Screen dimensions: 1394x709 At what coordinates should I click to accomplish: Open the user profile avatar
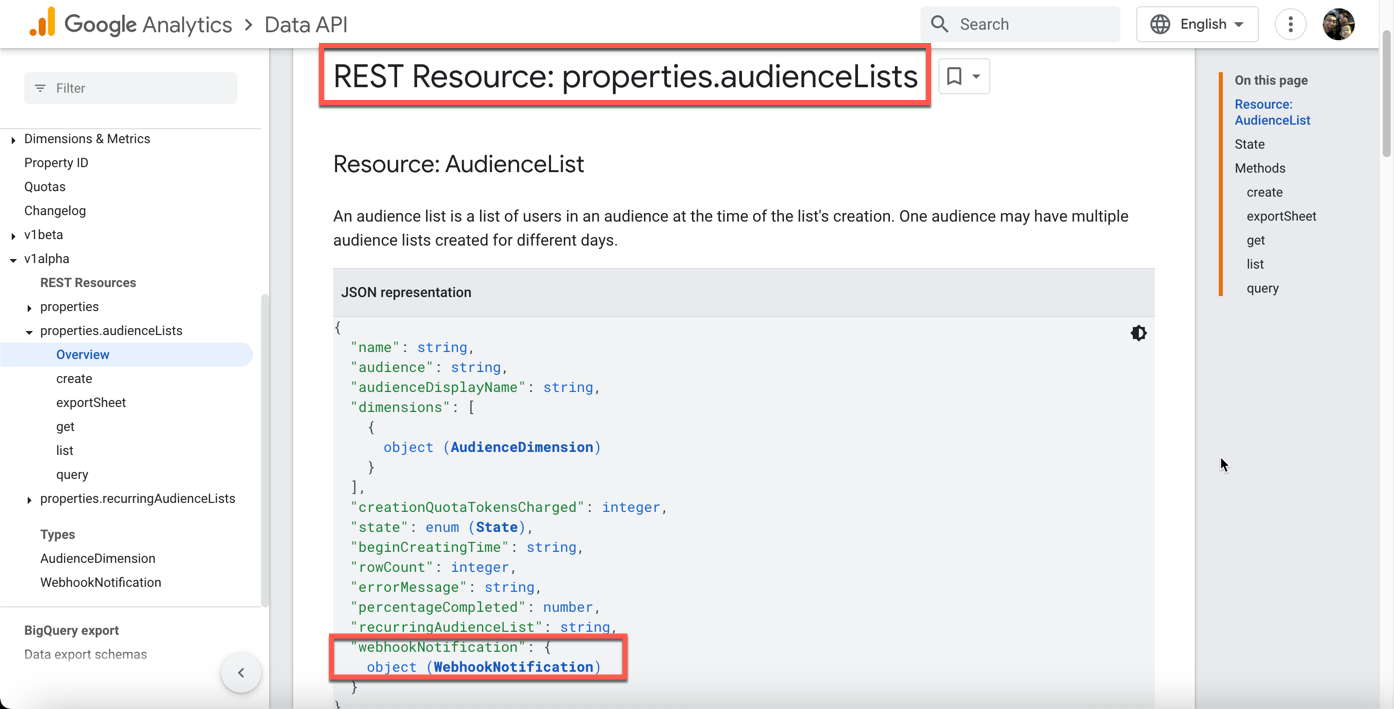pos(1338,24)
